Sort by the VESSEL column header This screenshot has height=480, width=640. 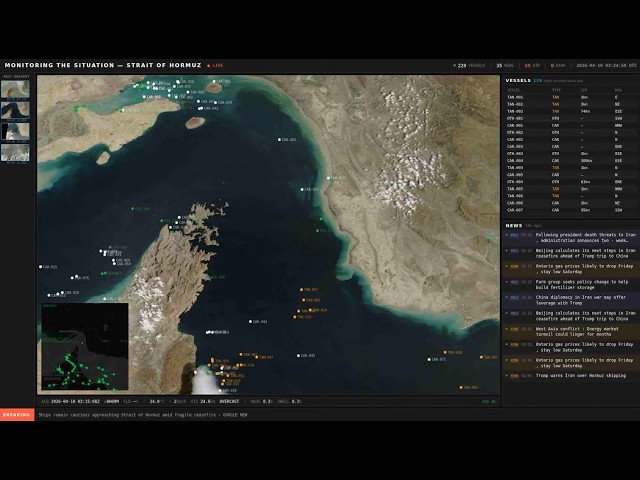(x=513, y=90)
